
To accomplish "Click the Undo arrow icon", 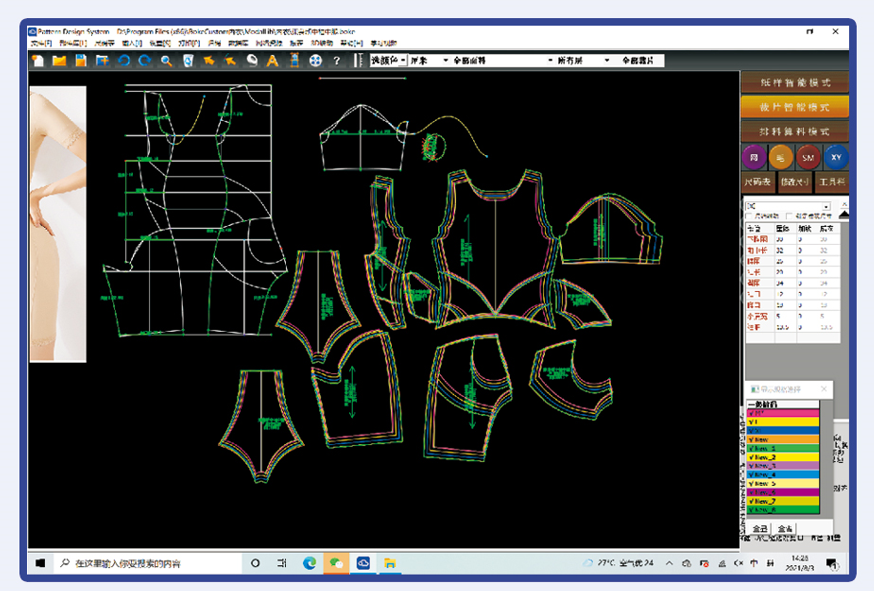I will 124,61.
